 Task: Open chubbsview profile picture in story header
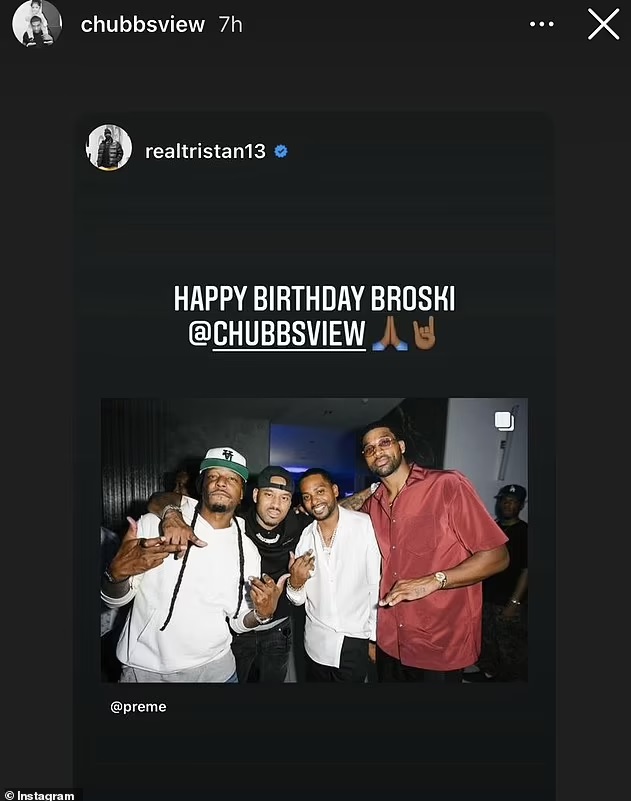[x=37, y=23]
